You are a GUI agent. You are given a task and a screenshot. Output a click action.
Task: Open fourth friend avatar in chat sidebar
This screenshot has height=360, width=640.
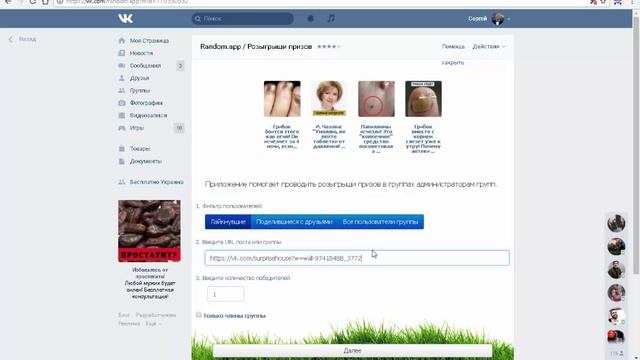(616, 293)
